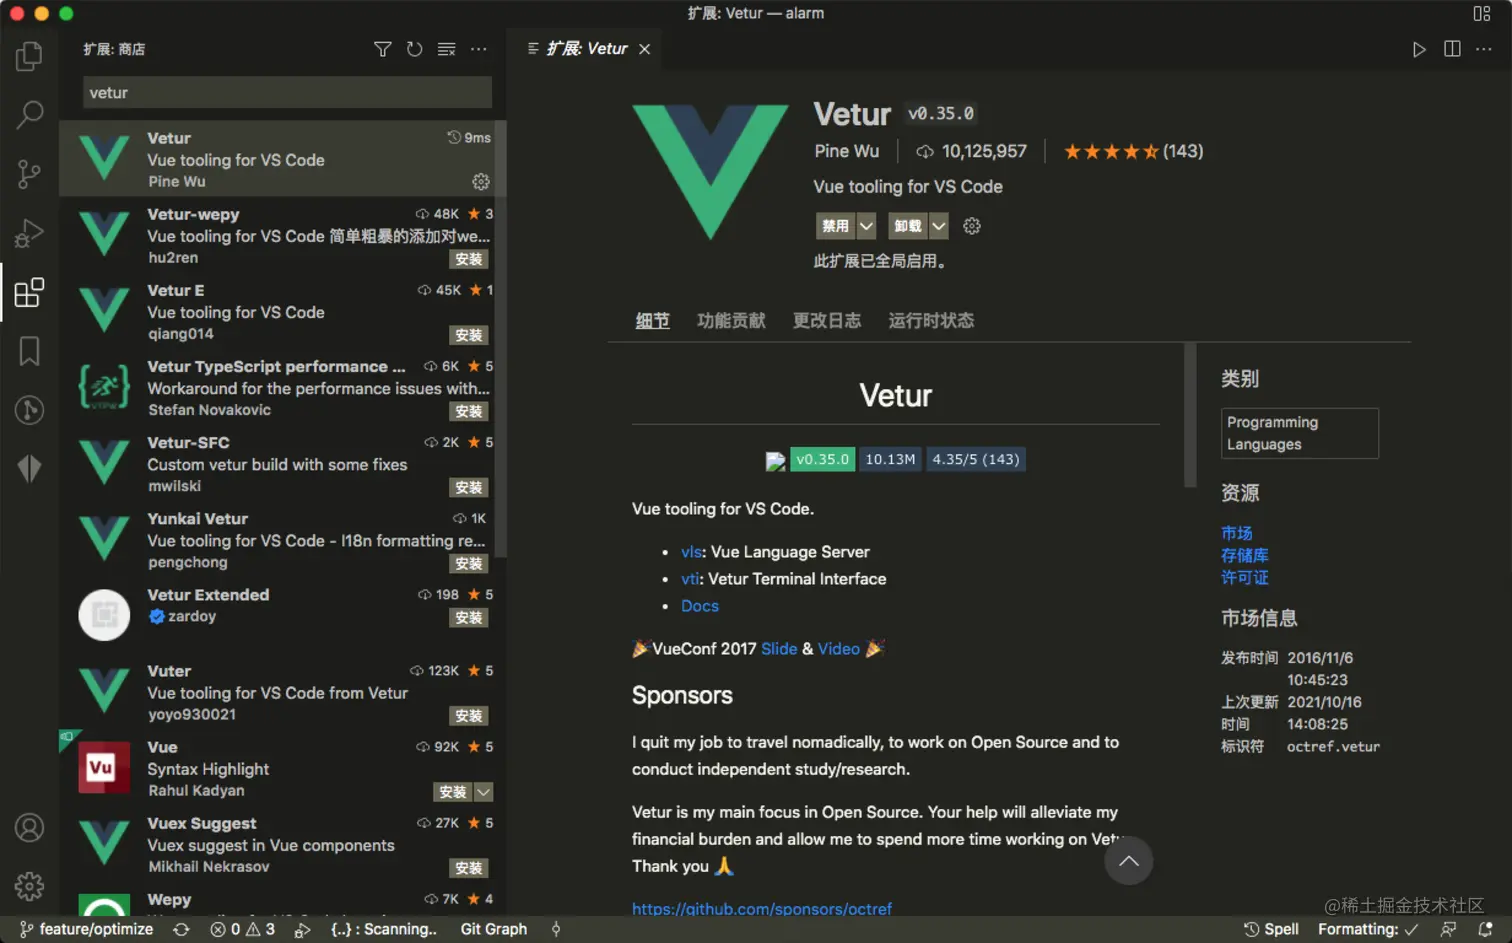Image resolution: width=1512 pixels, height=943 pixels.
Task: Install the Vetur Extended extension
Action: pyautogui.click(x=469, y=617)
